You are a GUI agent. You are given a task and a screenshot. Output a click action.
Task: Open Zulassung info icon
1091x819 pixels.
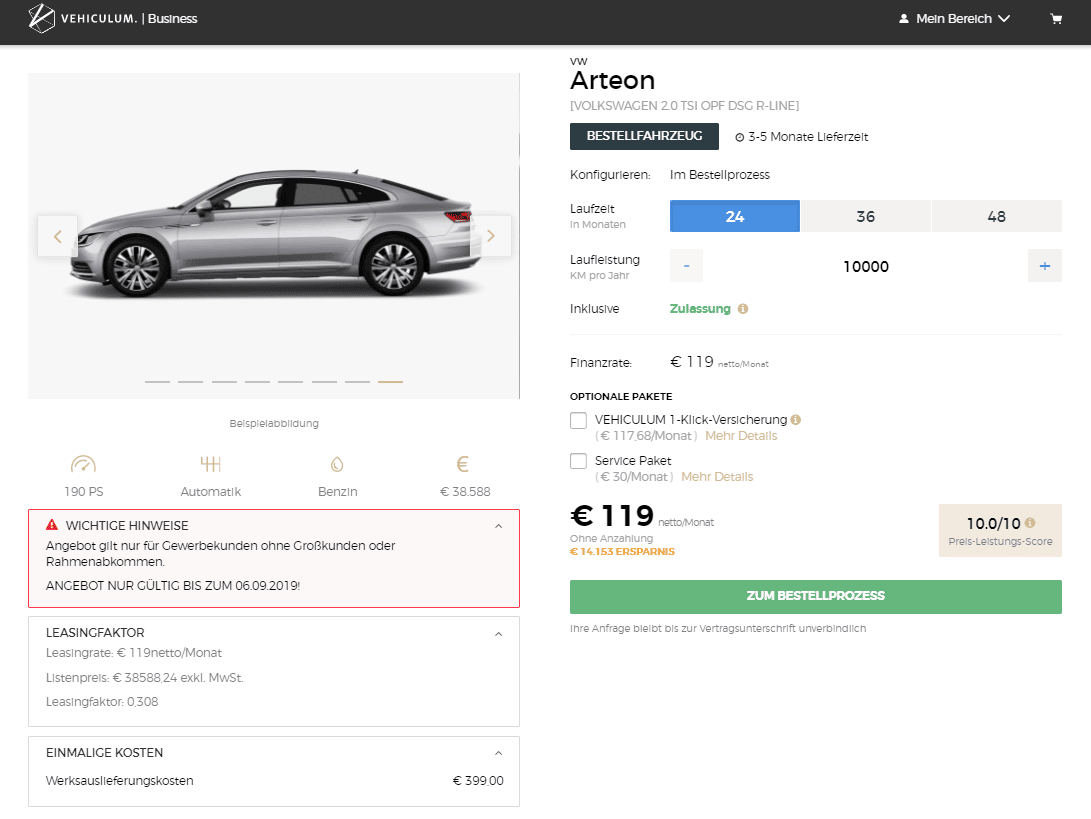point(743,308)
